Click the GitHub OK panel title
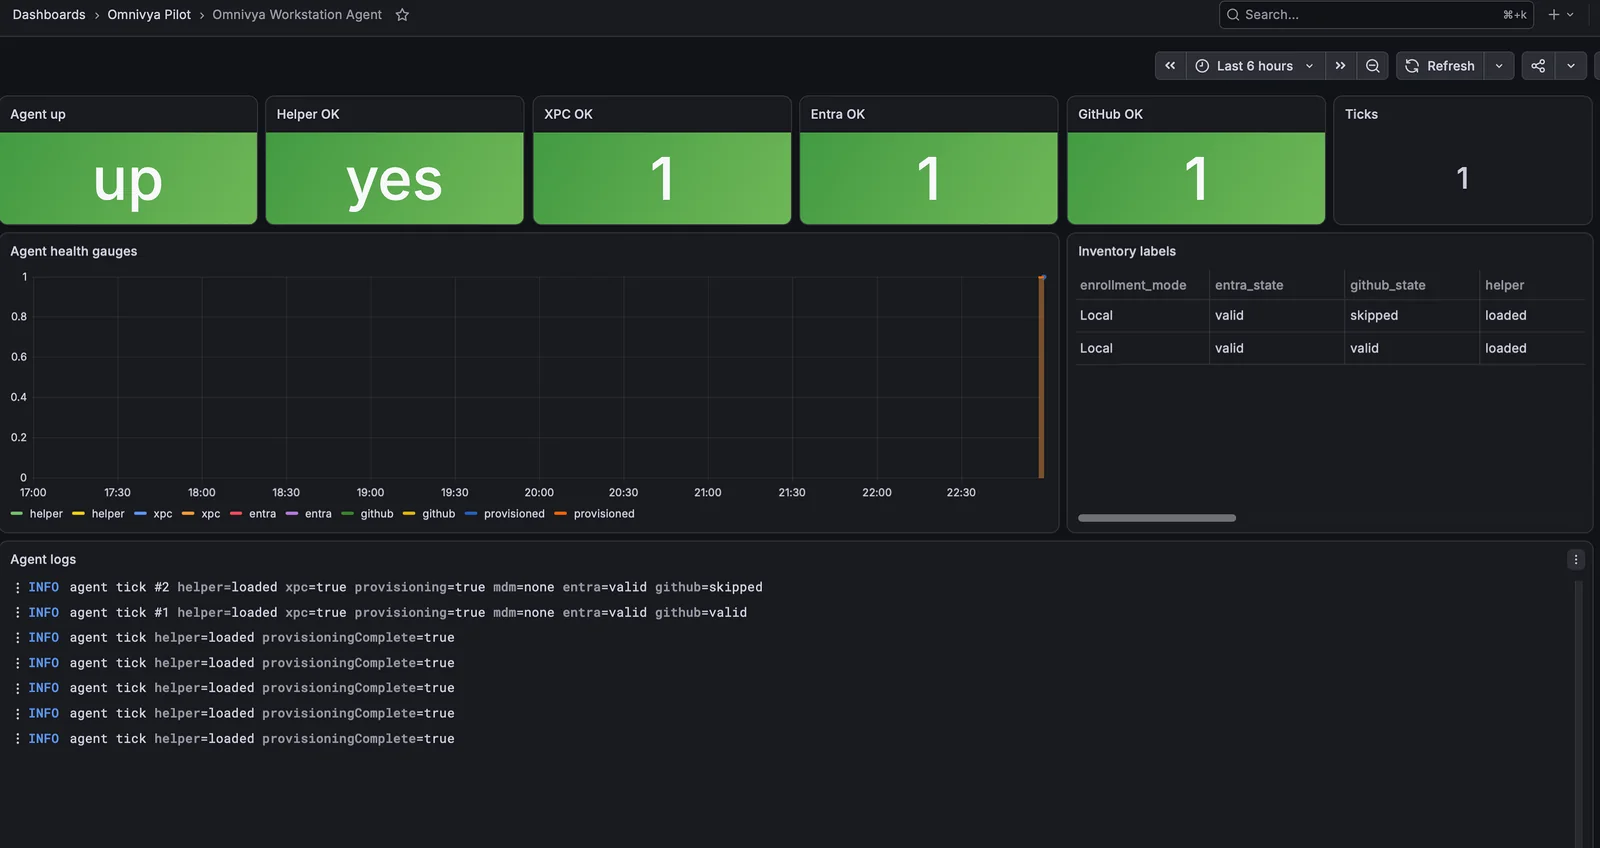The width and height of the screenshot is (1600, 848). pyautogui.click(x=1110, y=114)
